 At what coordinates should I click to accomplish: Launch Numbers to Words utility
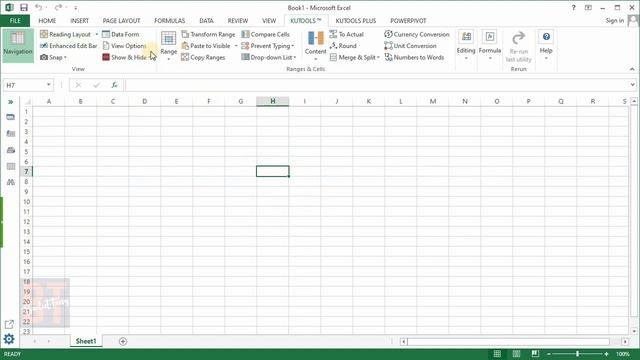[414, 57]
